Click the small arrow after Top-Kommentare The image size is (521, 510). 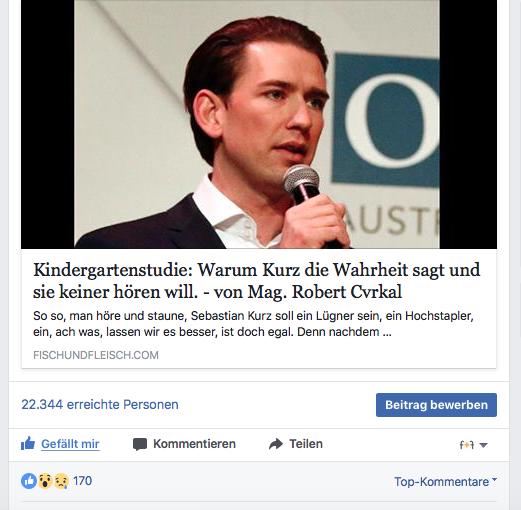pos(494,480)
